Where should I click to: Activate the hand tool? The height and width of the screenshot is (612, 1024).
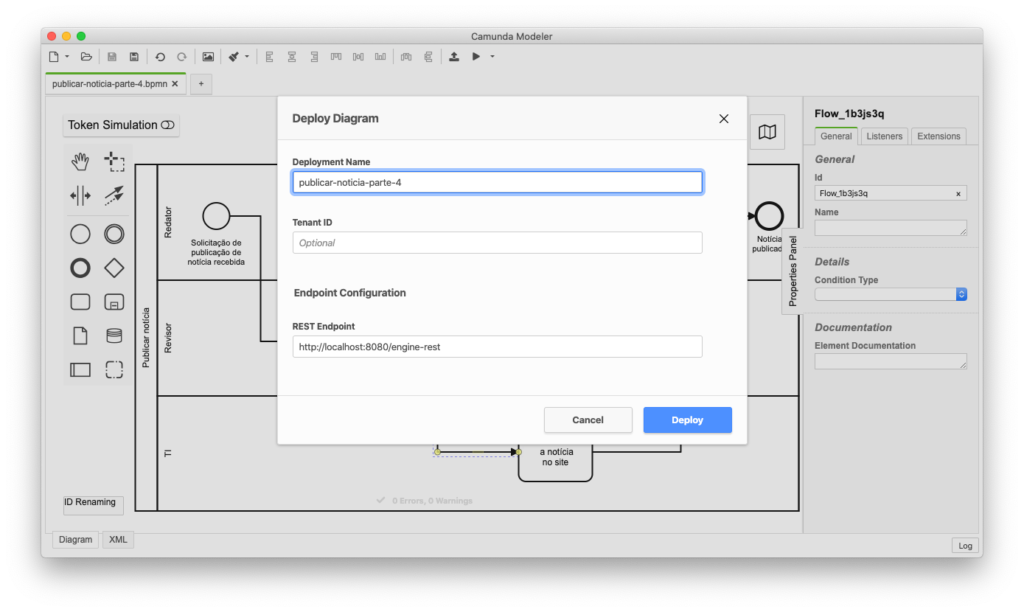pyautogui.click(x=80, y=161)
